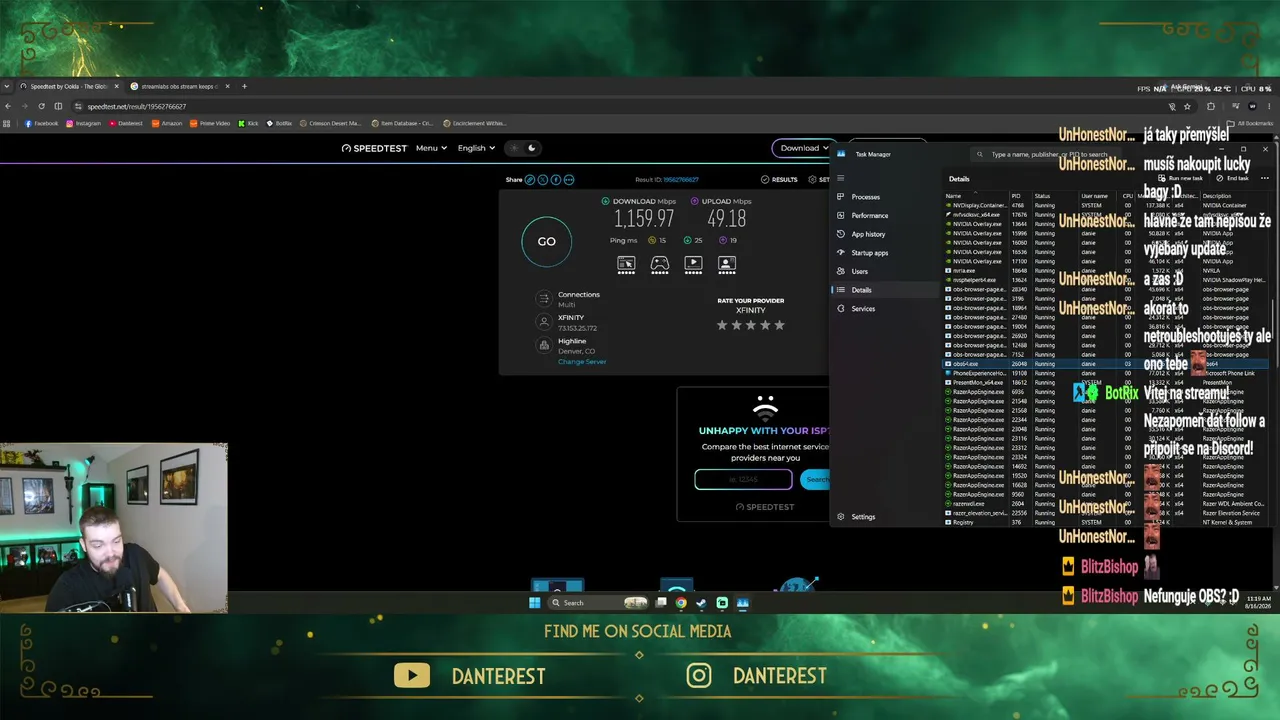This screenshot has width=1280, height=720.
Task: Select the Registry process row
Action: point(1106,522)
